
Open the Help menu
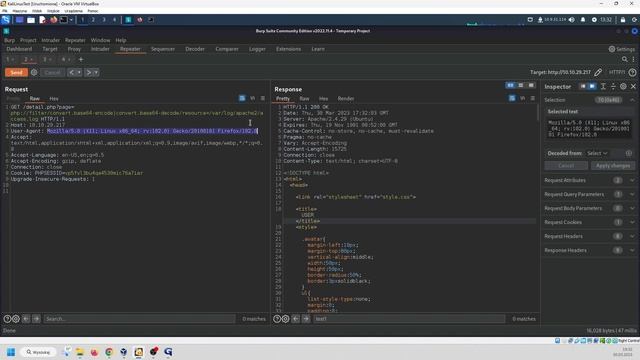coord(121,40)
